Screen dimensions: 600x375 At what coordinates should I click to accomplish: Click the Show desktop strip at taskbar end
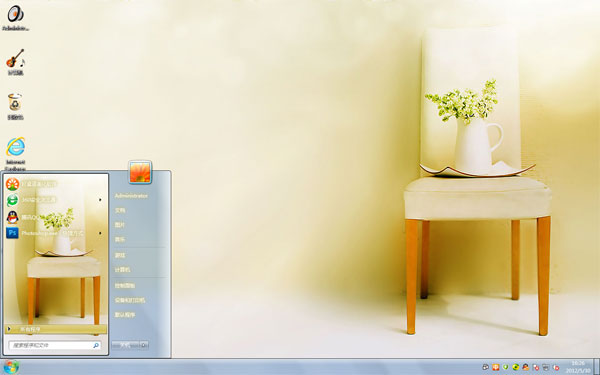coord(596,367)
